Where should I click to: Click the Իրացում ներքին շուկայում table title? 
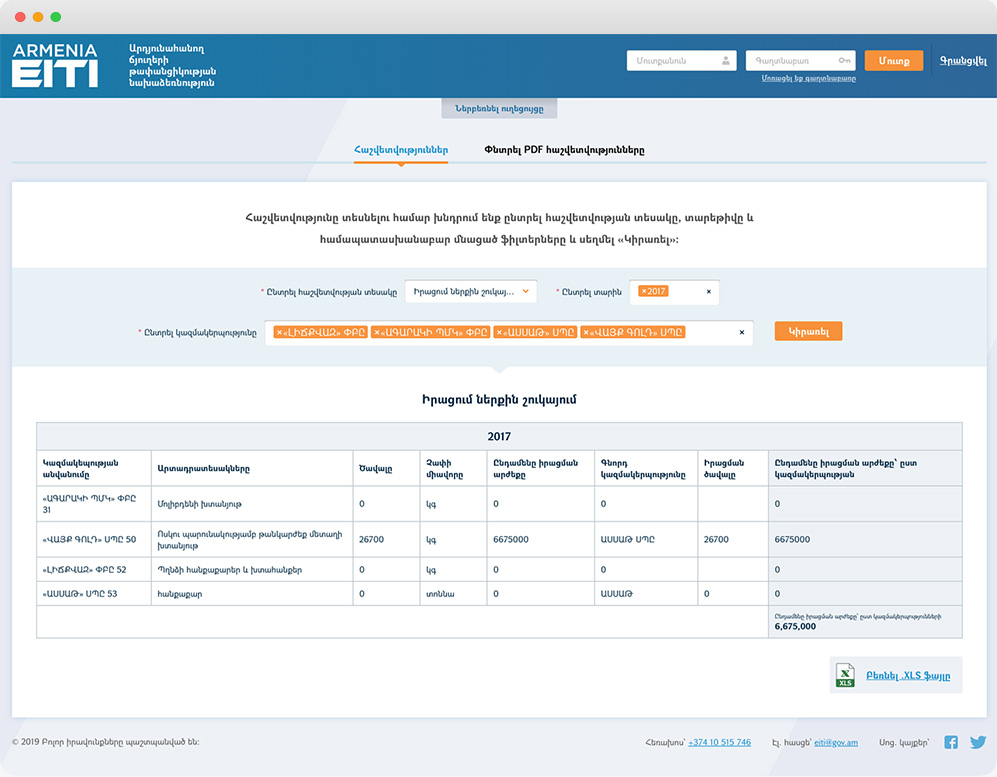(x=499, y=400)
